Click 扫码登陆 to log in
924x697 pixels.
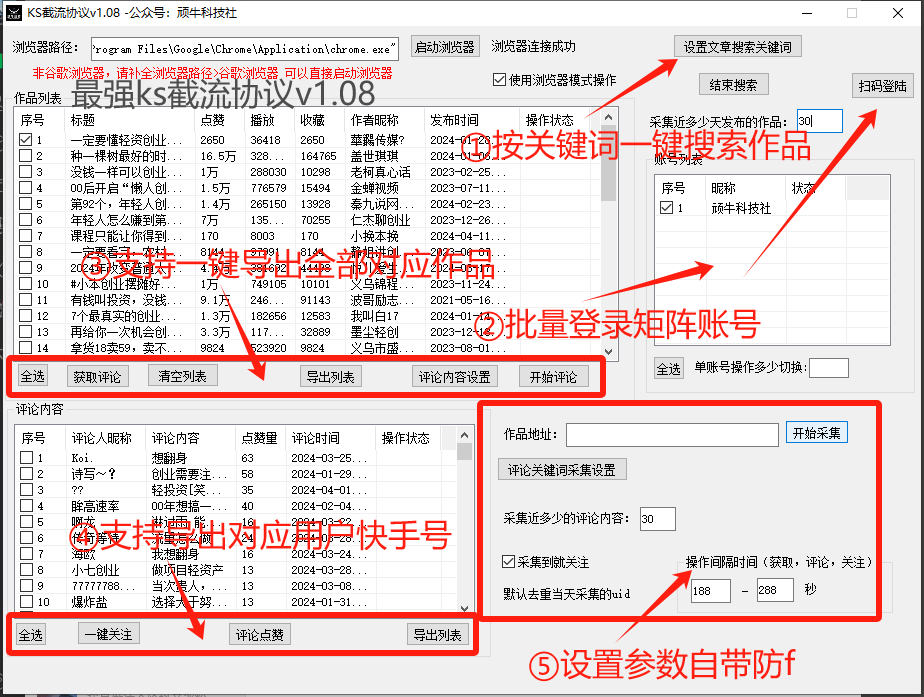click(x=883, y=86)
